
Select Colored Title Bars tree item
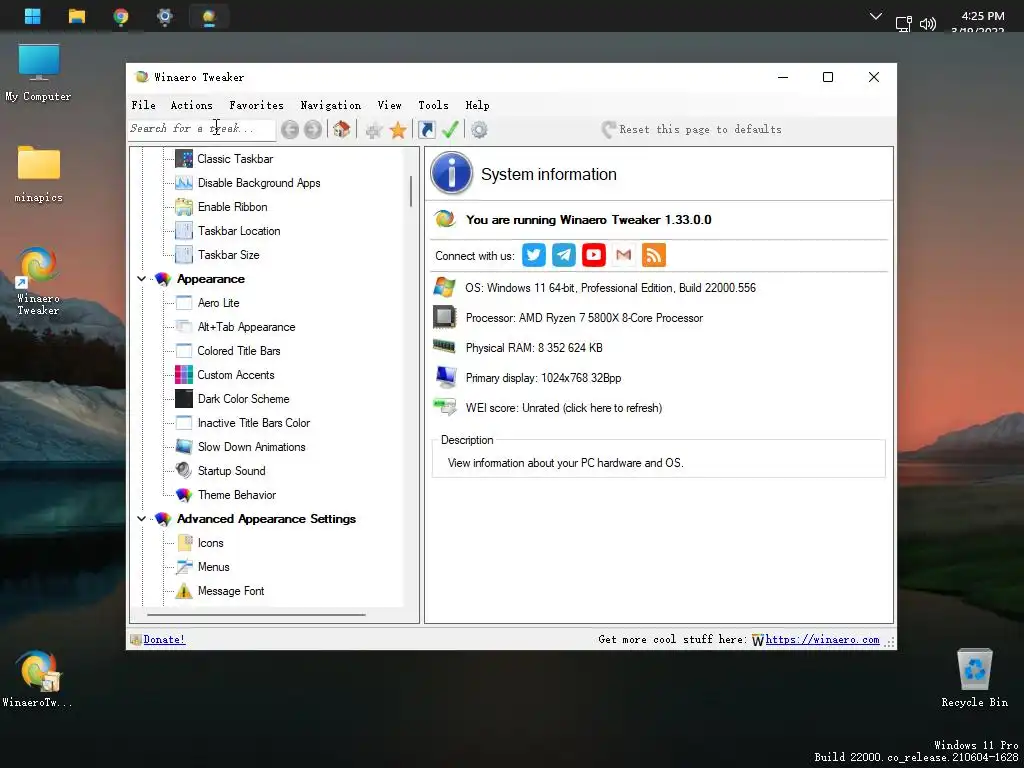[x=239, y=351]
